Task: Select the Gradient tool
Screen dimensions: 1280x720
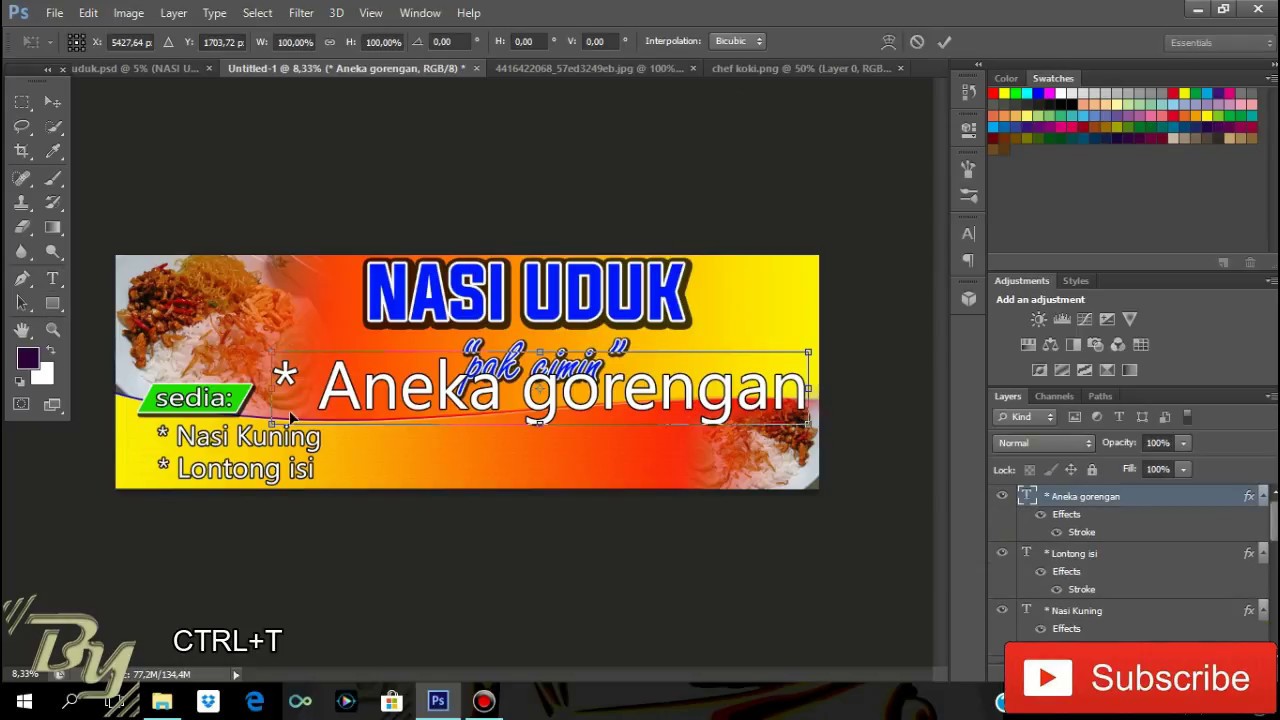Action: 53,228
